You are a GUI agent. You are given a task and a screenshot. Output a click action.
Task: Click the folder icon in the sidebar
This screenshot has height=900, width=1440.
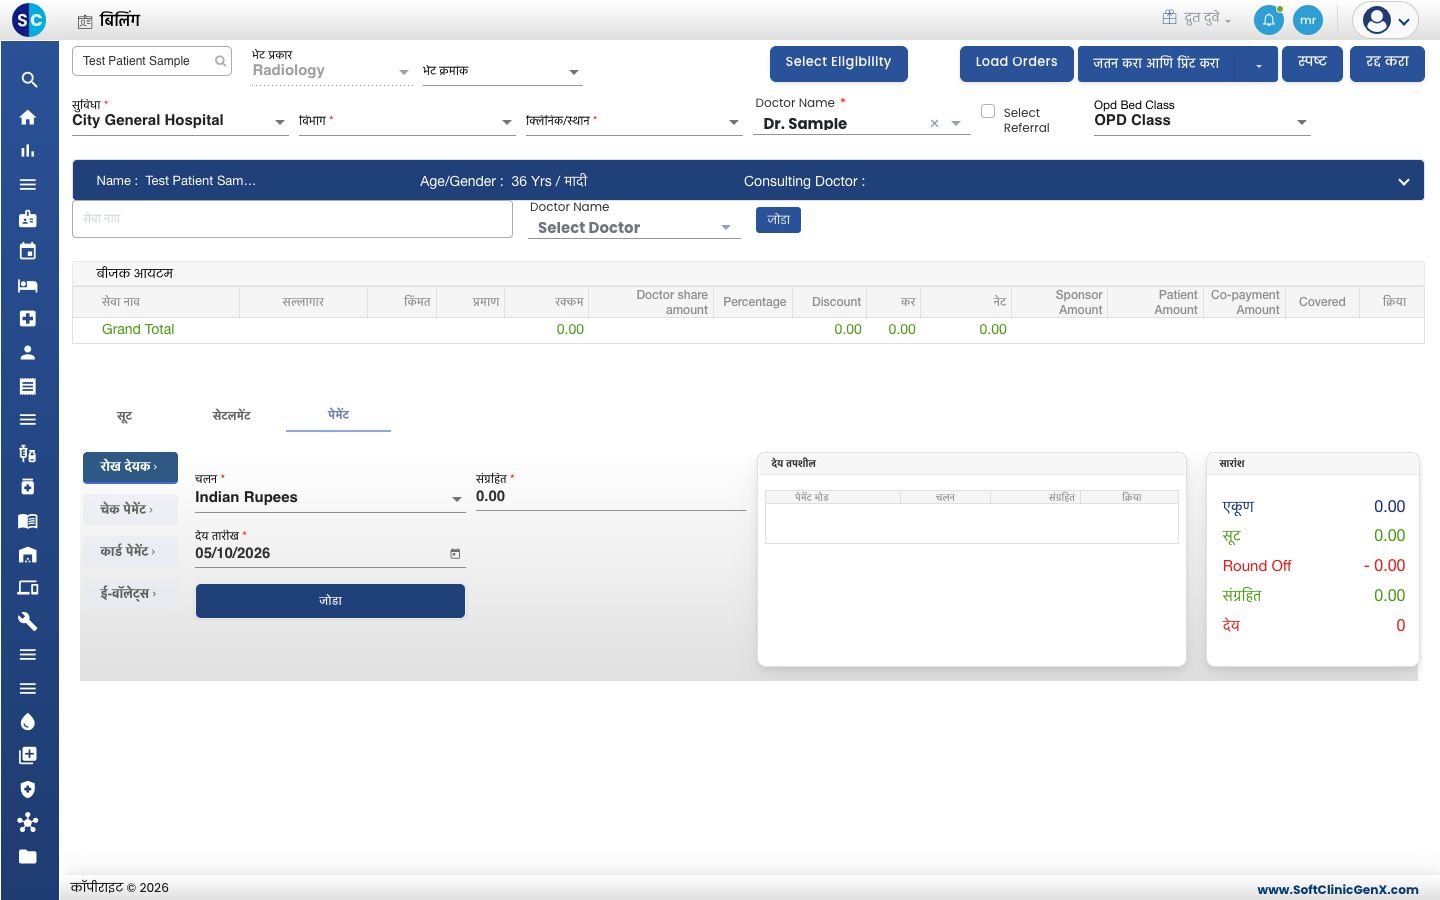coord(28,856)
